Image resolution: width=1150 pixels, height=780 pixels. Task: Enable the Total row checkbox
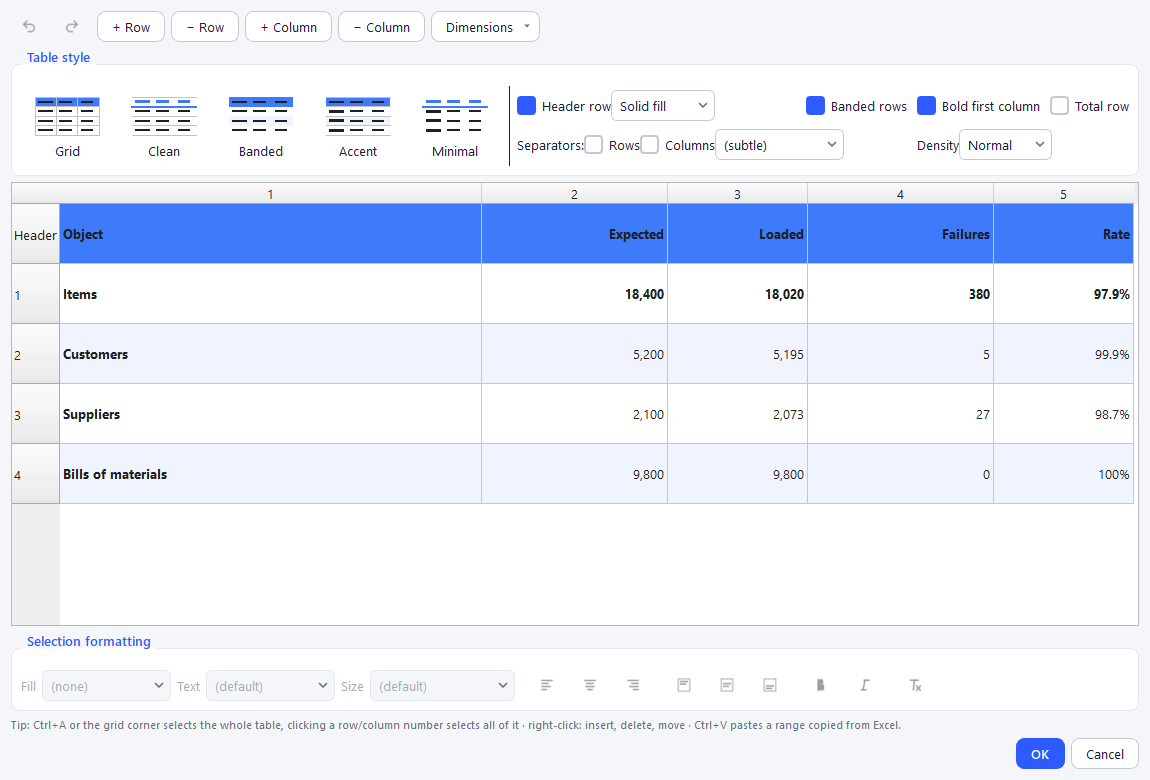tap(1060, 106)
